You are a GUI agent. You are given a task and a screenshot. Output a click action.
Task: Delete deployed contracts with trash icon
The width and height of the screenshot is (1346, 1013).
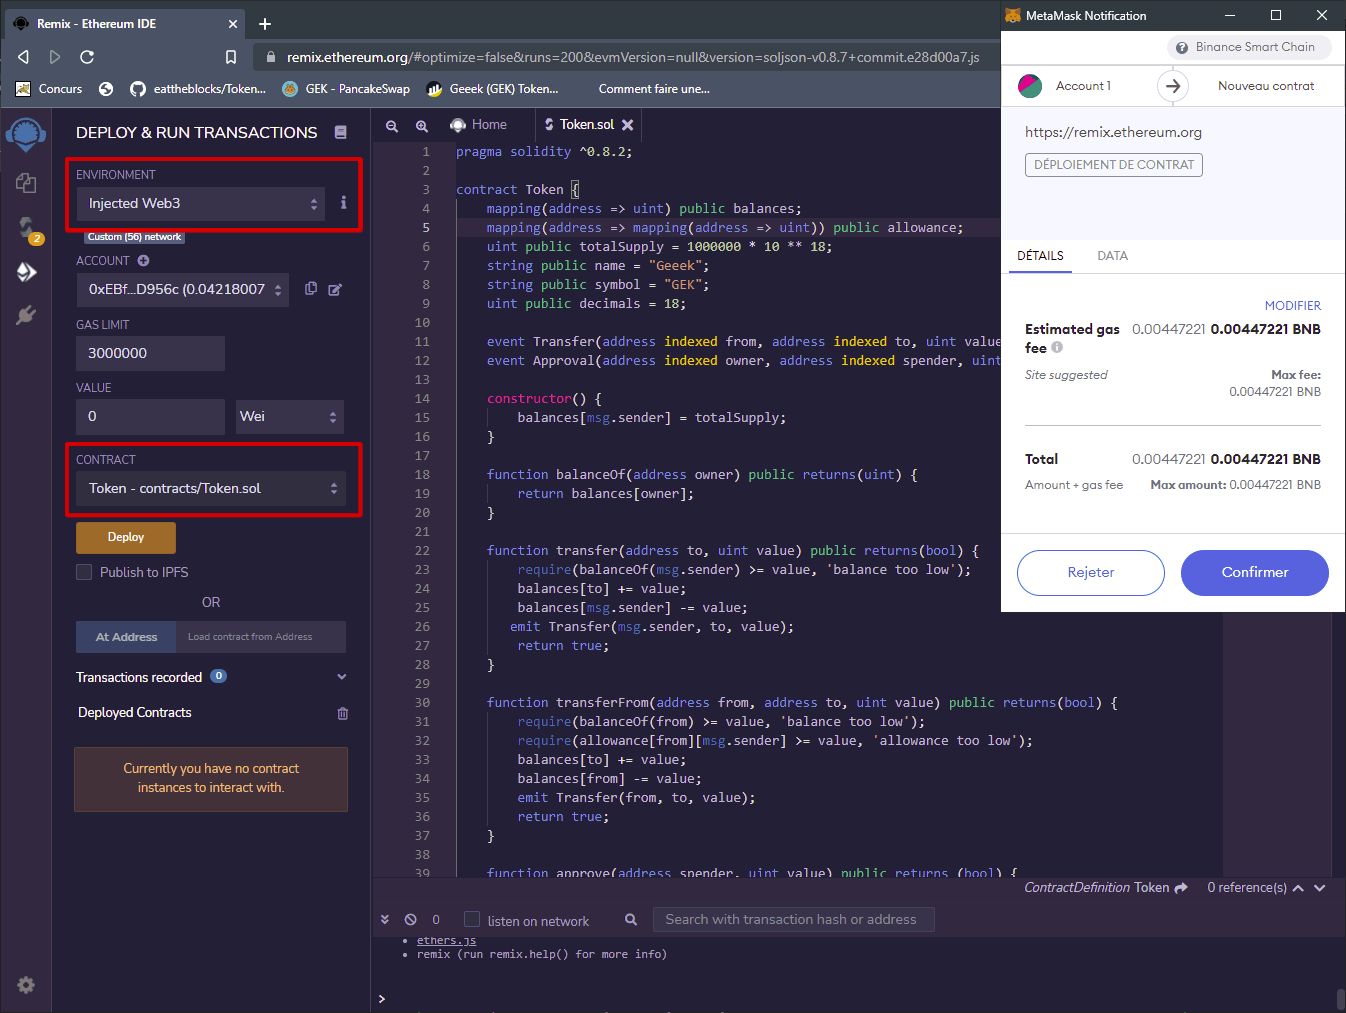[x=342, y=713]
